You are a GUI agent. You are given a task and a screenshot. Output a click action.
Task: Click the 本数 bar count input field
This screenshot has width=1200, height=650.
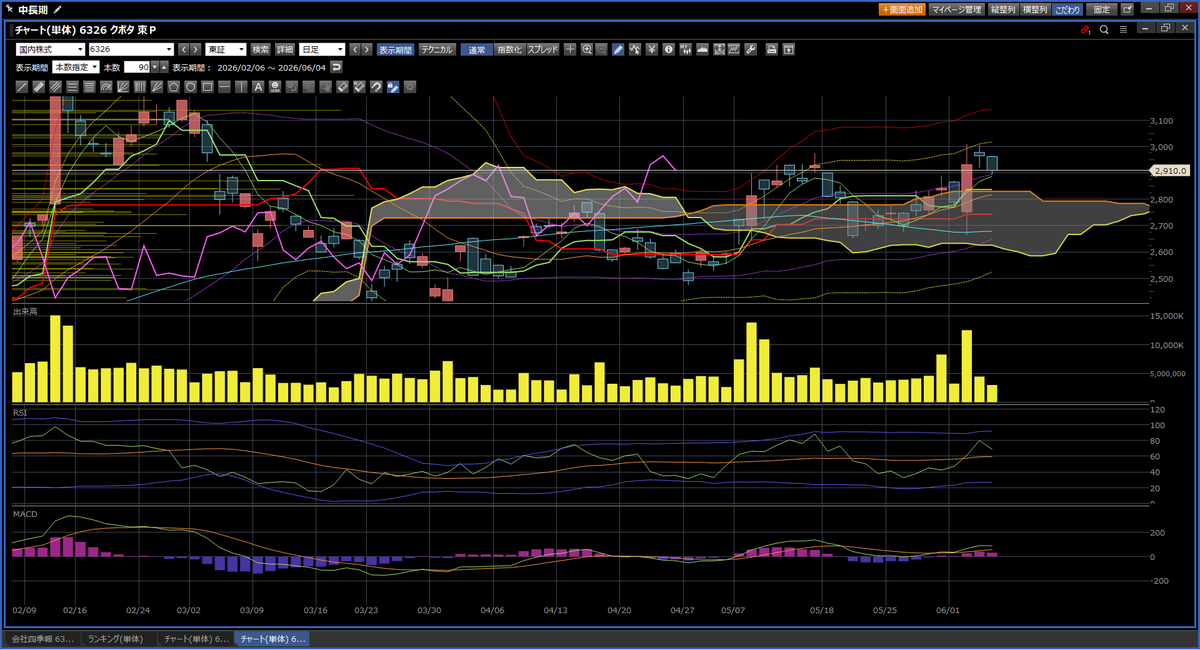coord(137,67)
